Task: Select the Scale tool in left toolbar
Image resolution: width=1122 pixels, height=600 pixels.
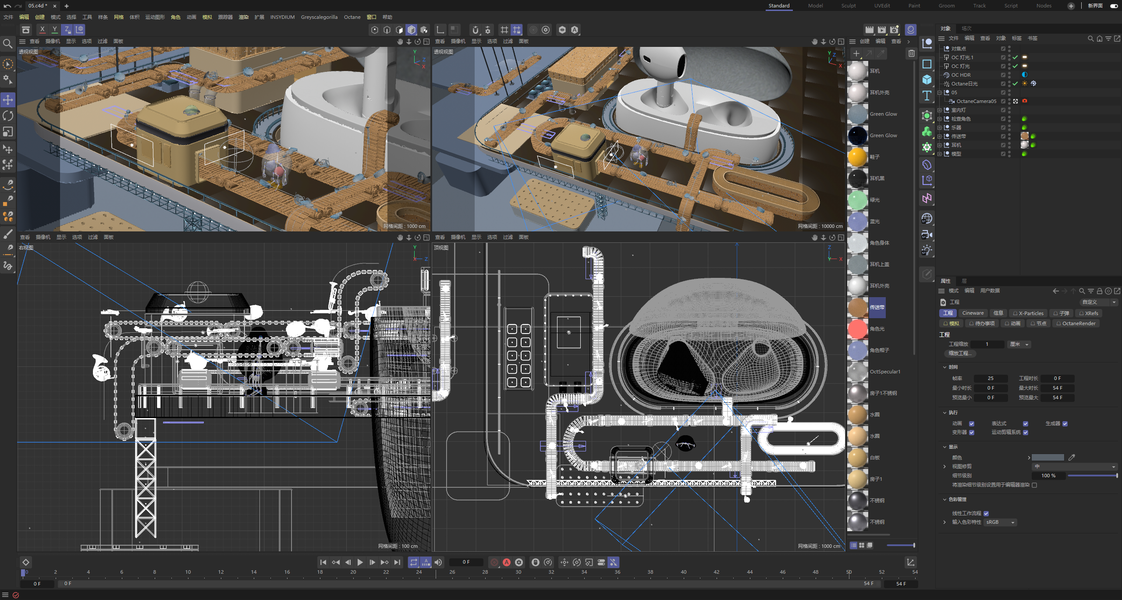Action: pyautogui.click(x=8, y=132)
